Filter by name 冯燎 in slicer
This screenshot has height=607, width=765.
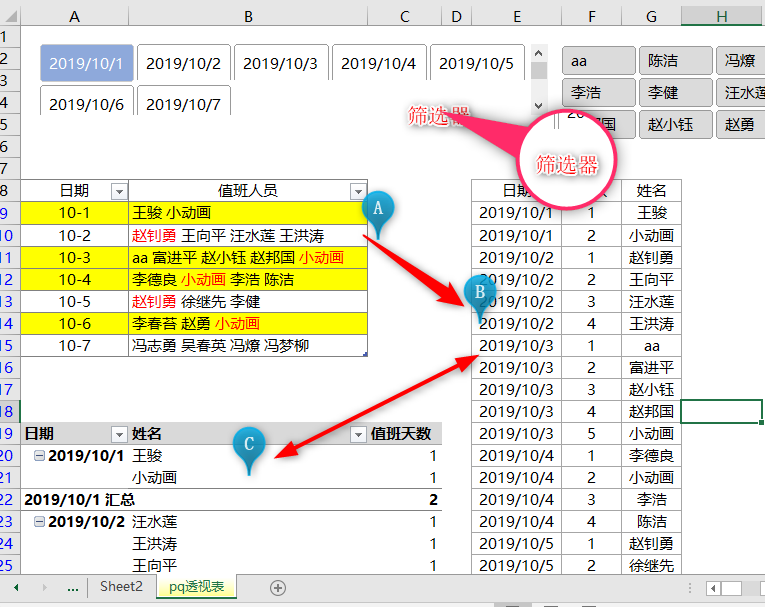741,61
